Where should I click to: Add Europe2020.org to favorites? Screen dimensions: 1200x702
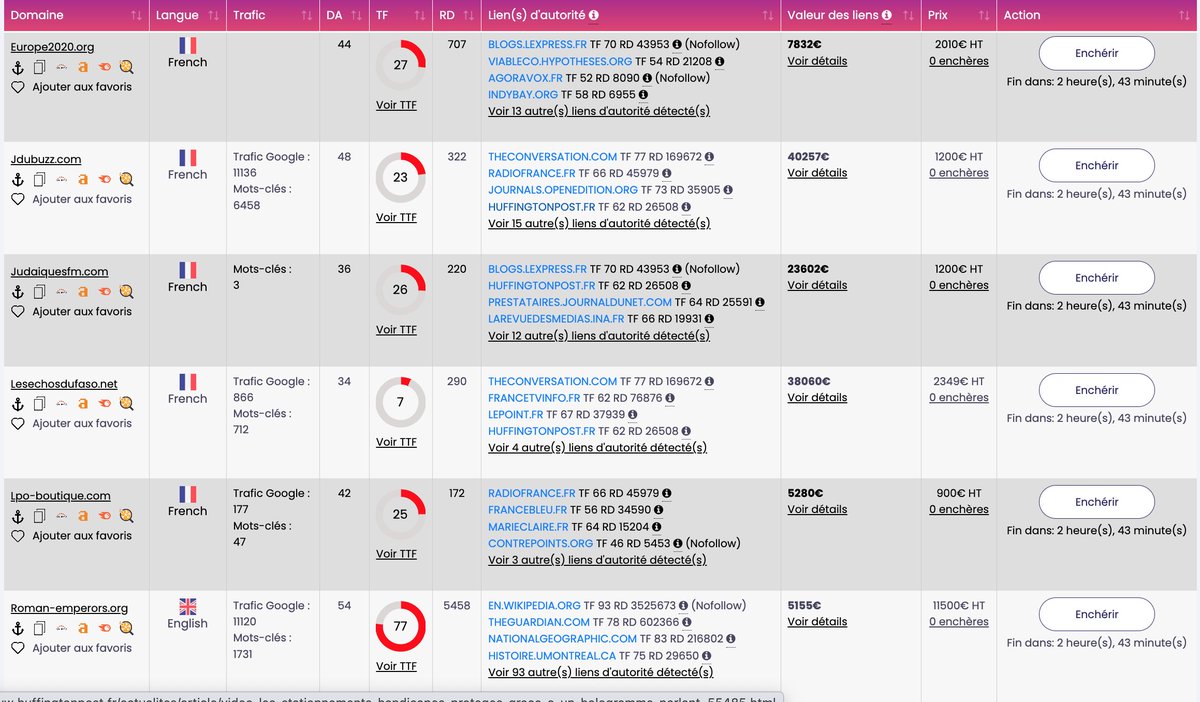coord(71,87)
